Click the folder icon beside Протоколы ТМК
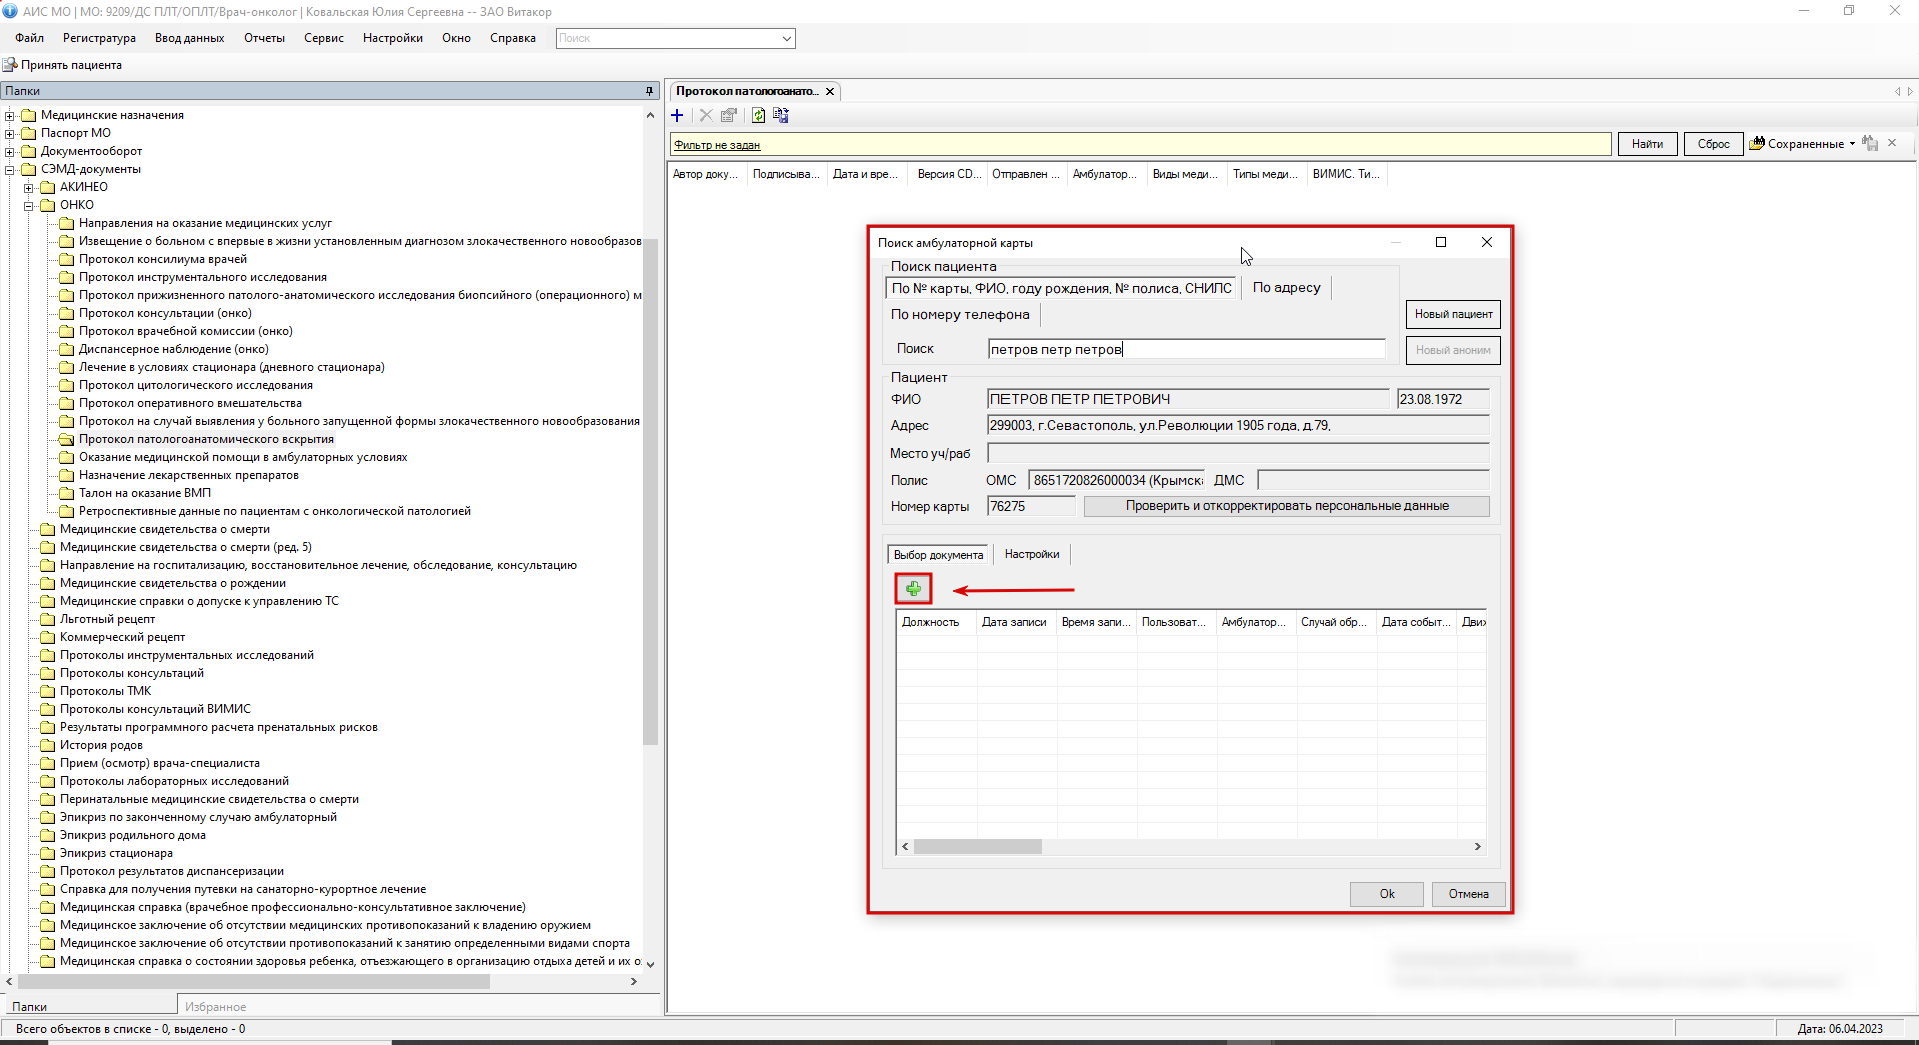1919x1045 pixels. [48, 691]
